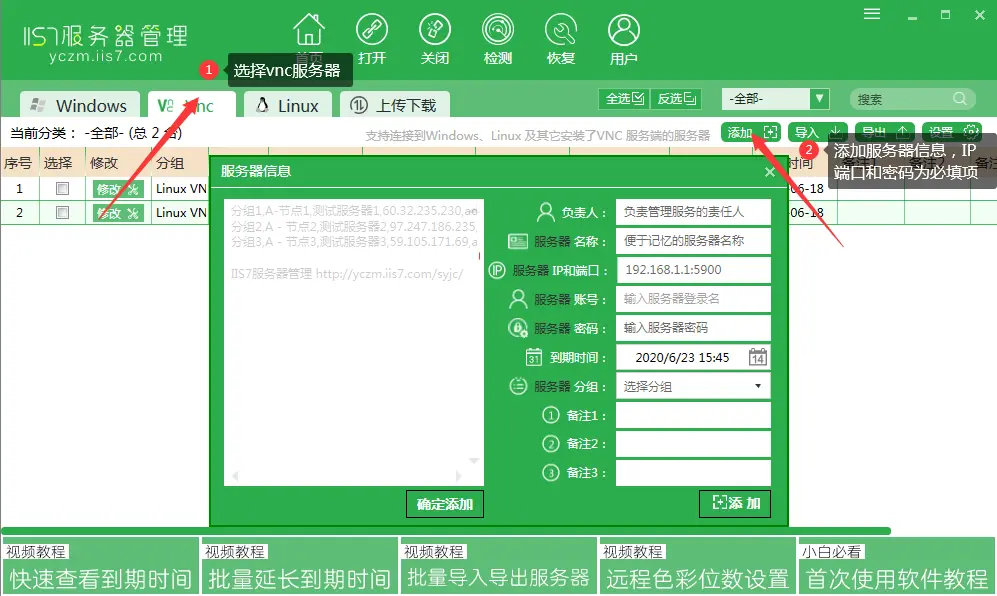Maximize the application window

945,15
